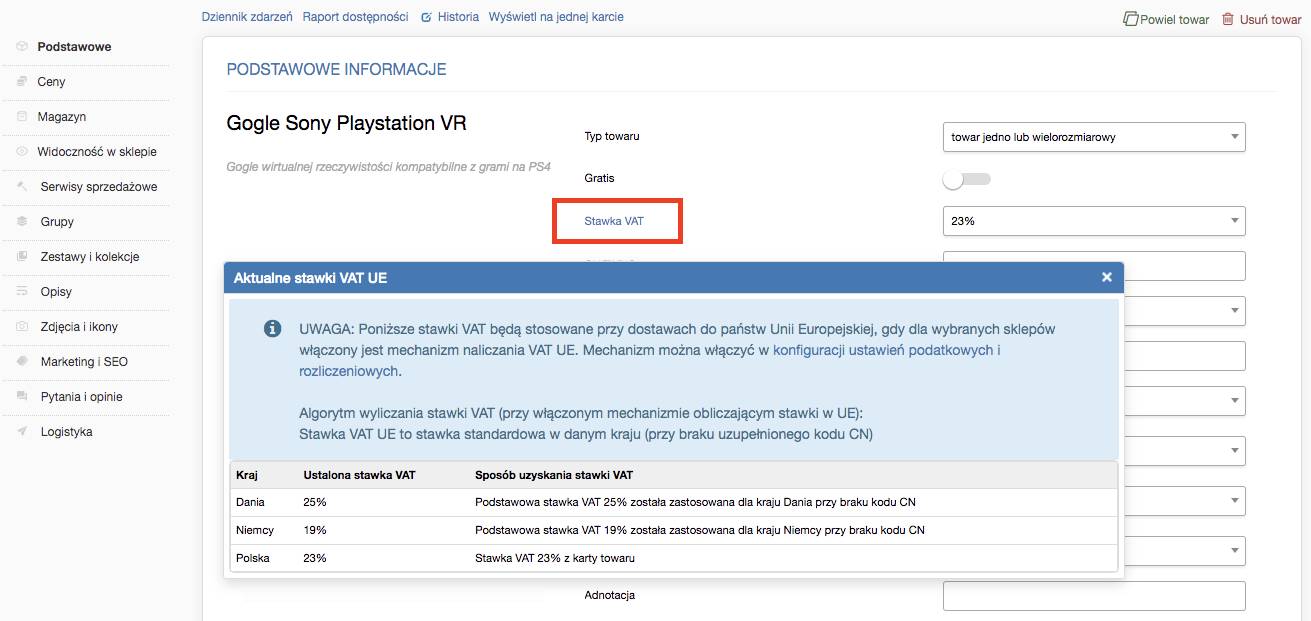Screen dimensions: 1311x621
Task: Open the Typ towaru dropdown
Action: (1094, 136)
